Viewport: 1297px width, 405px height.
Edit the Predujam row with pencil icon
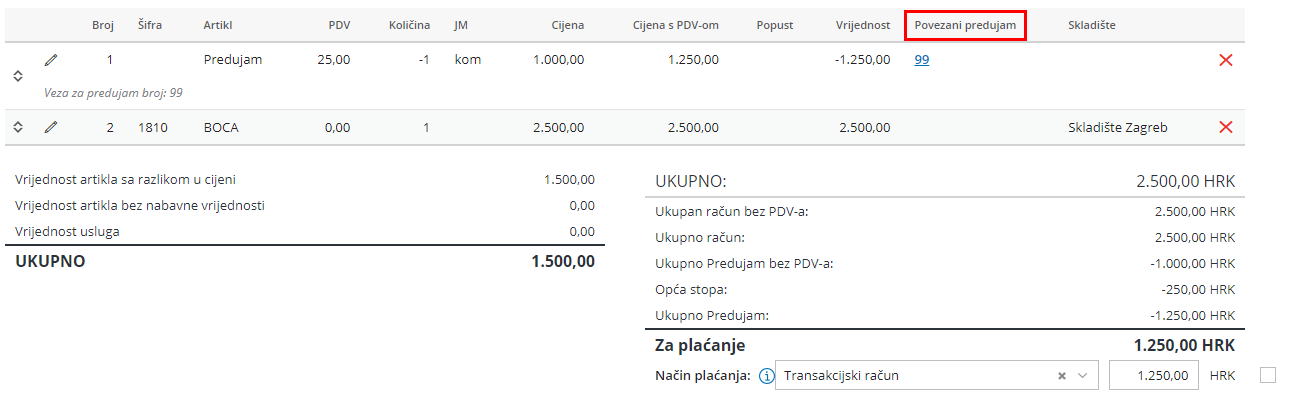click(x=51, y=60)
